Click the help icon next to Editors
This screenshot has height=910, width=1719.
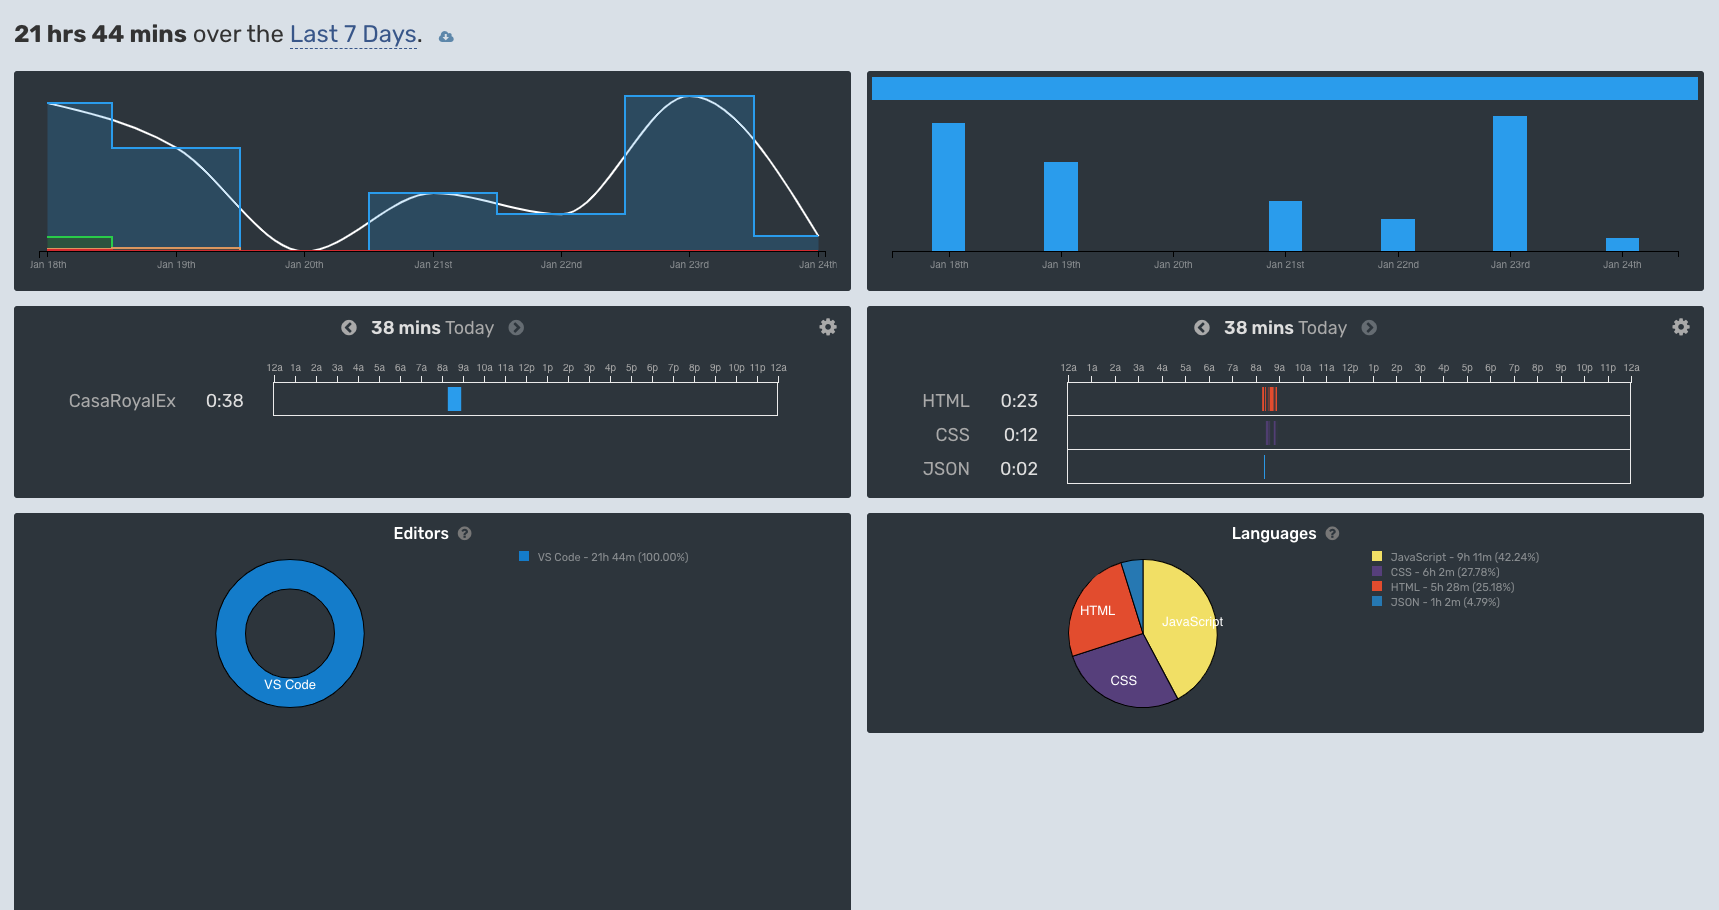[x=464, y=533]
